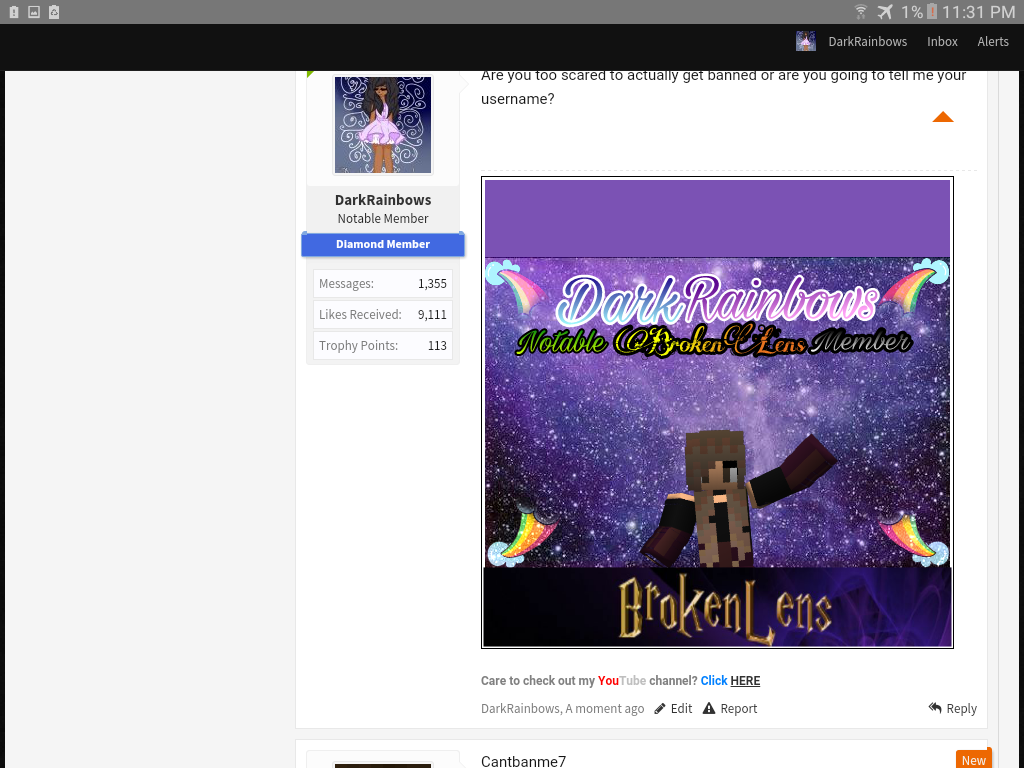Open the Cantbanme7 post text

[x=523, y=761]
